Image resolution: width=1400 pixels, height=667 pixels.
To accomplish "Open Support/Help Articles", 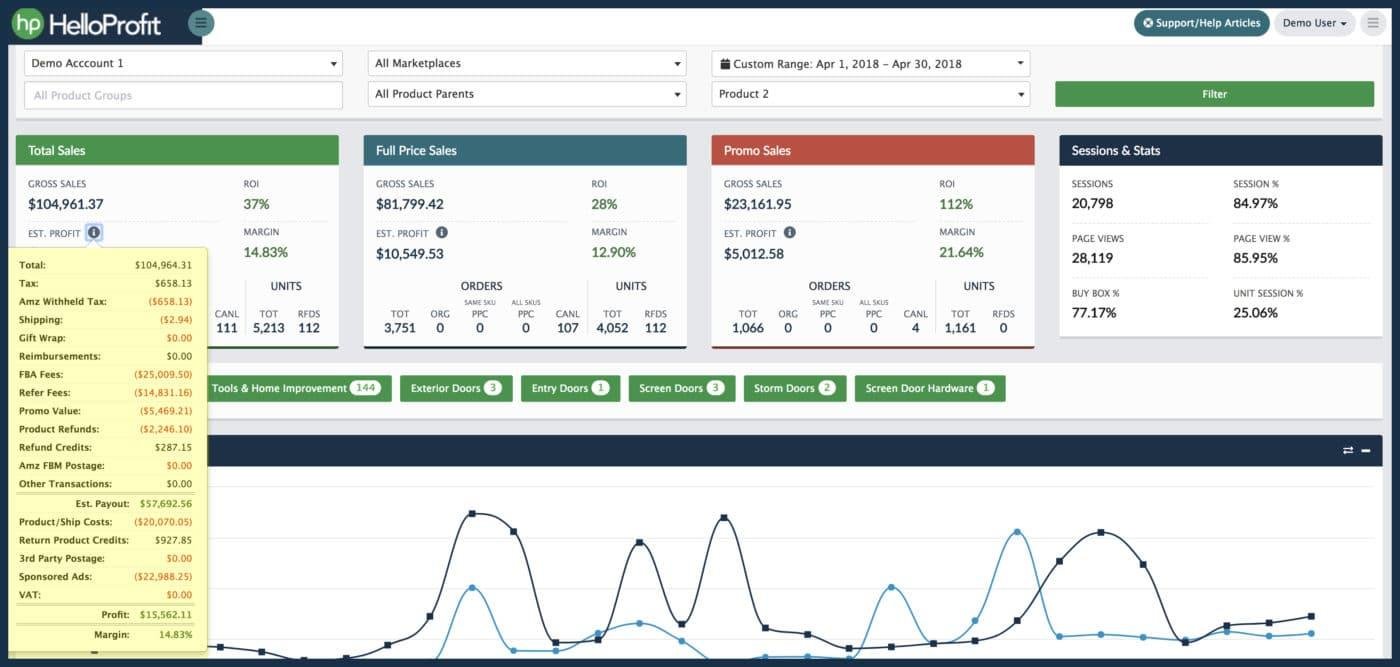I will pos(1201,23).
